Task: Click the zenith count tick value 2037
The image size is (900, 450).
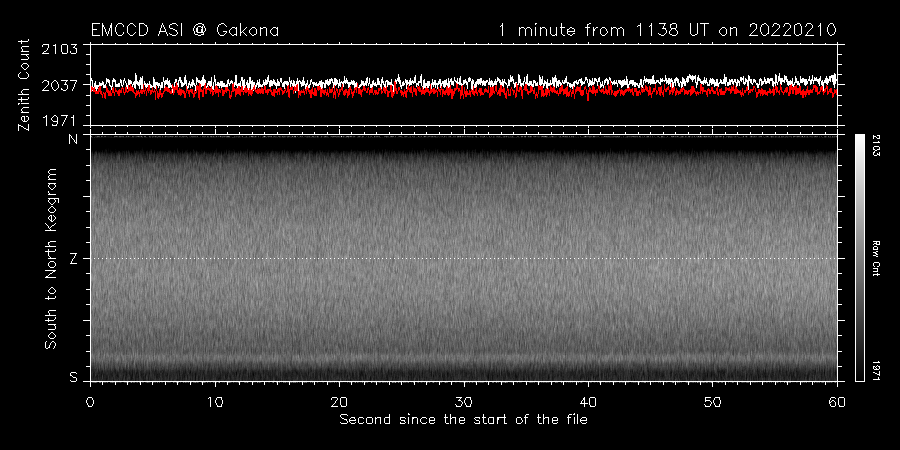Action: 60,86
